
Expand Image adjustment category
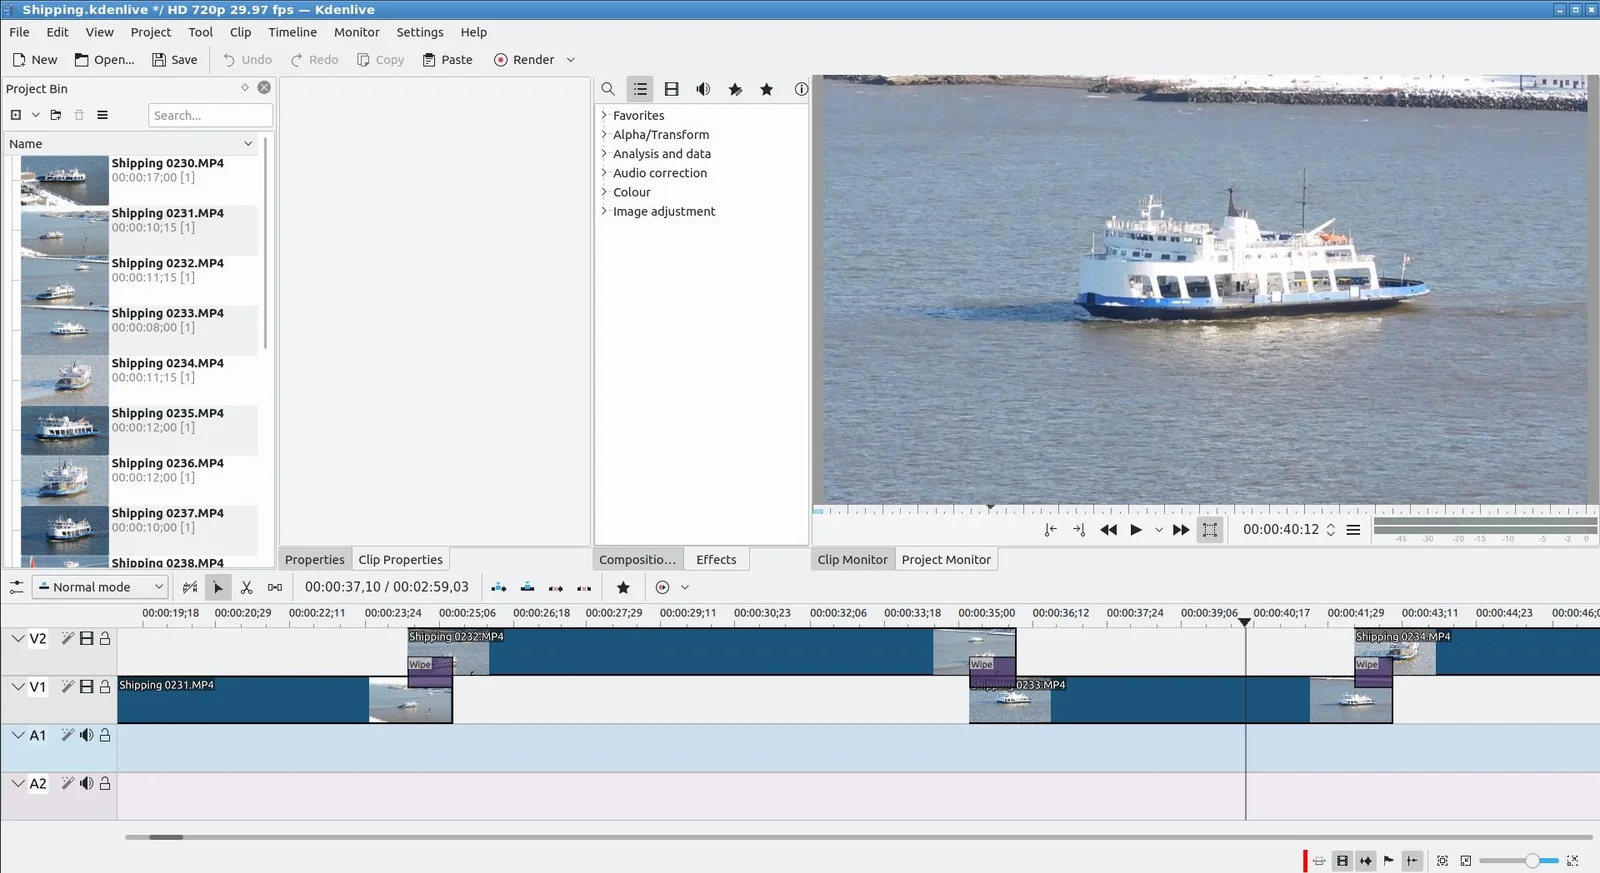point(604,211)
